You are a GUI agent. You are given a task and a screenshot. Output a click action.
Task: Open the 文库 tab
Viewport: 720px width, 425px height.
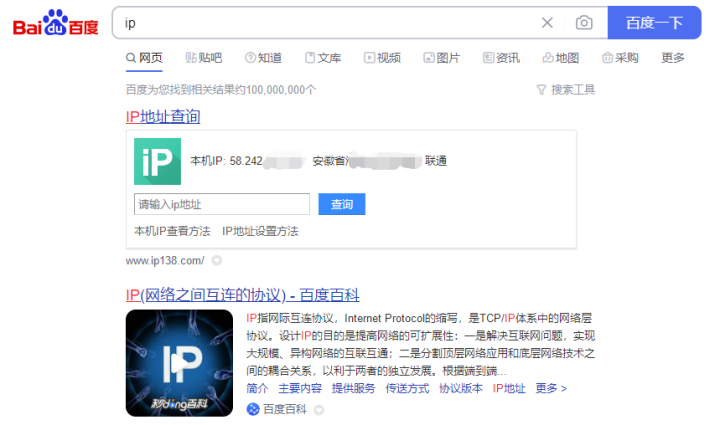[323, 58]
